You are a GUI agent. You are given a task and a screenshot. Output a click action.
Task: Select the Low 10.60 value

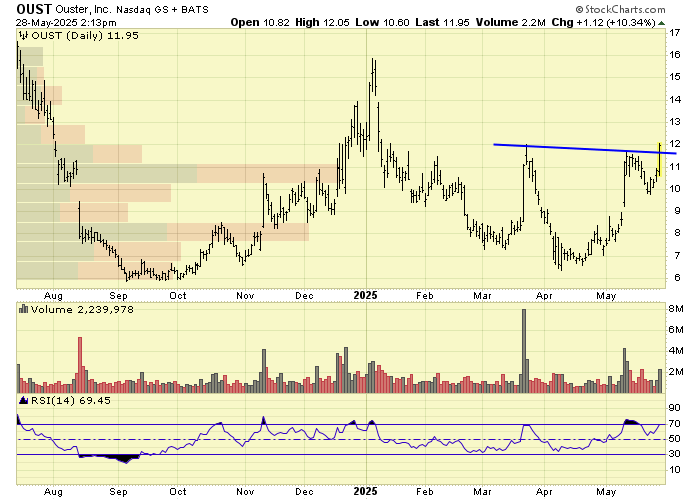(382, 22)
